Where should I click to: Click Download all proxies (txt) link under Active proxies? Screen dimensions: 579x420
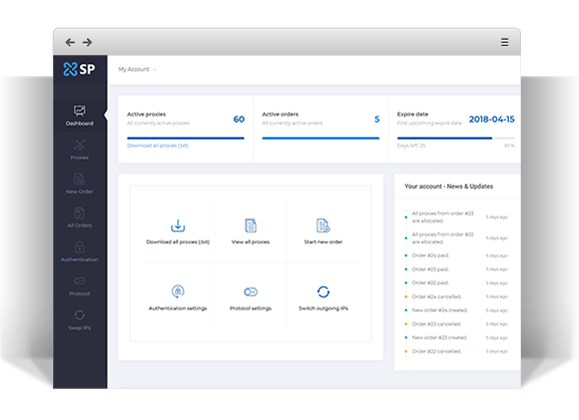click(158, 146)
